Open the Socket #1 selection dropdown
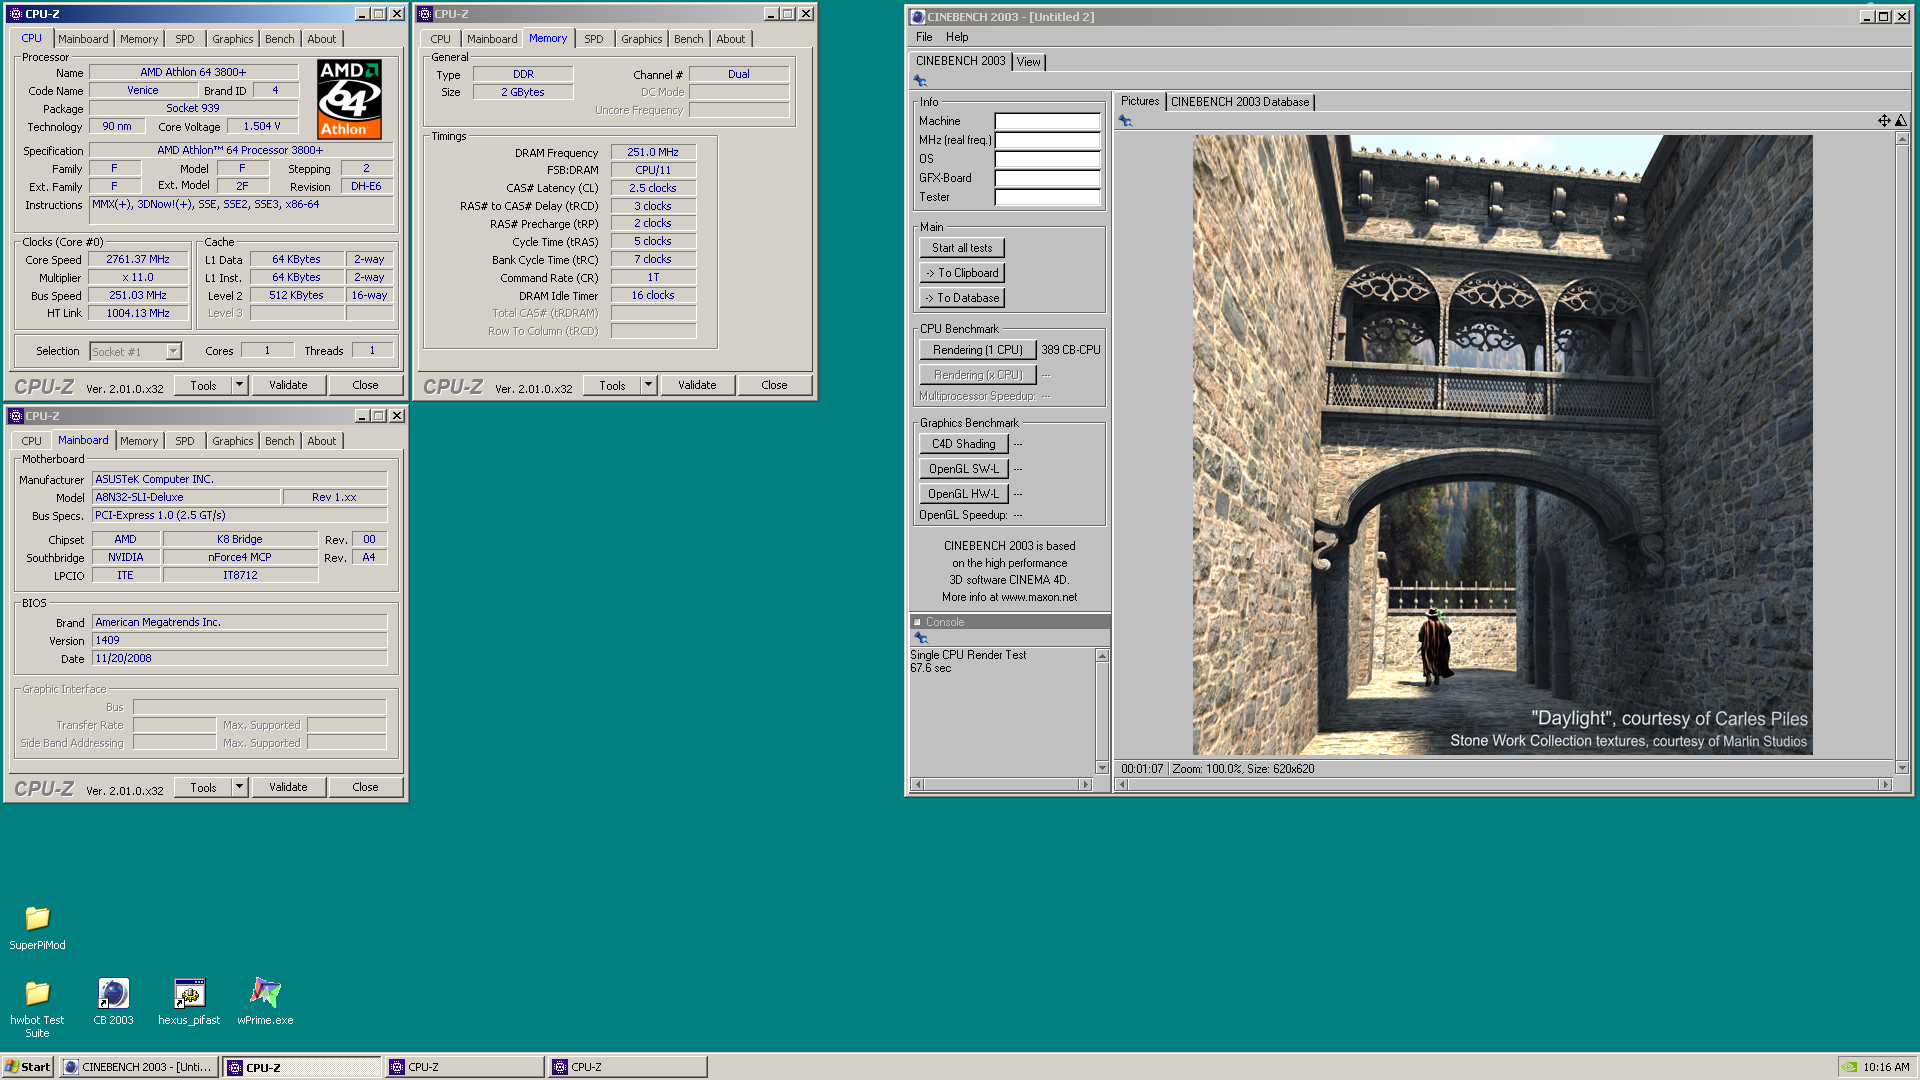 click(173, 352)
